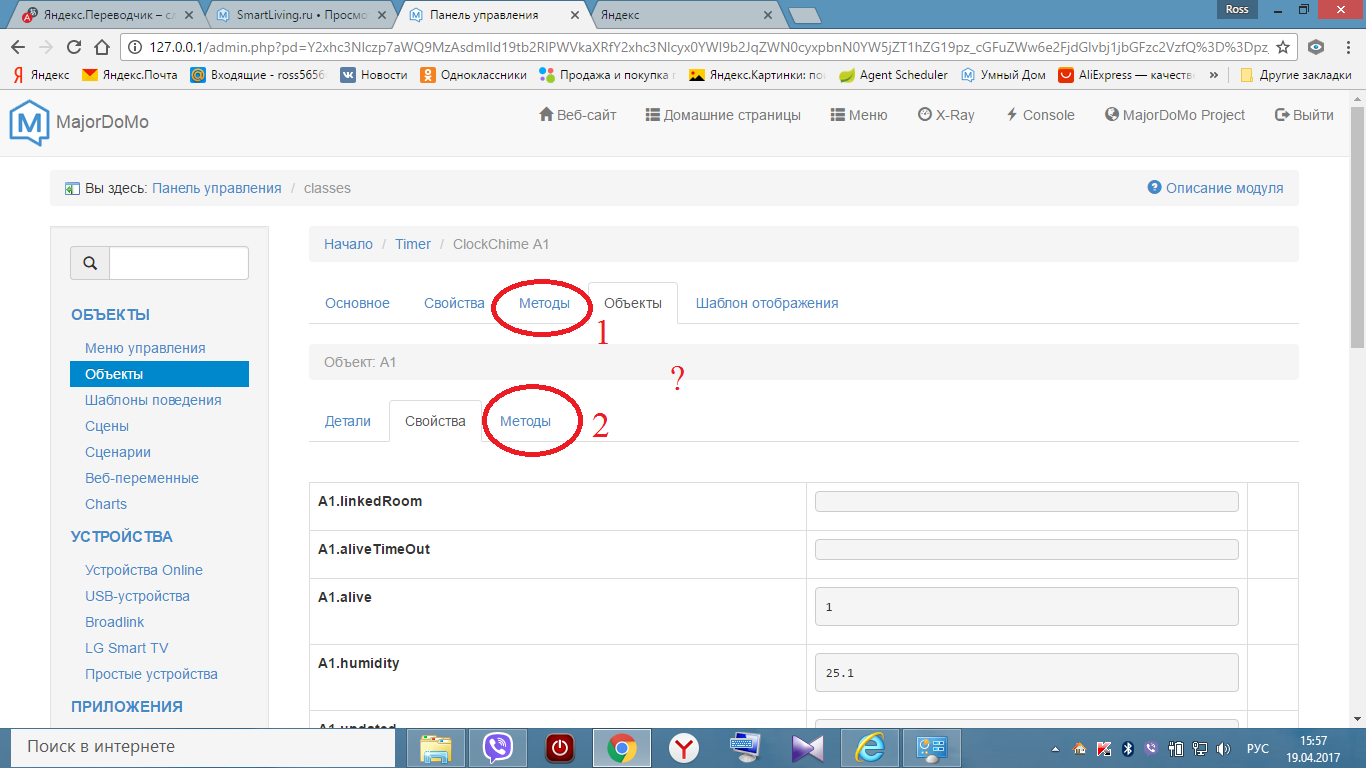Open the Умный Дом bookmark
The height and width of the screenshot is (768, 1366).
(1004, 75)
